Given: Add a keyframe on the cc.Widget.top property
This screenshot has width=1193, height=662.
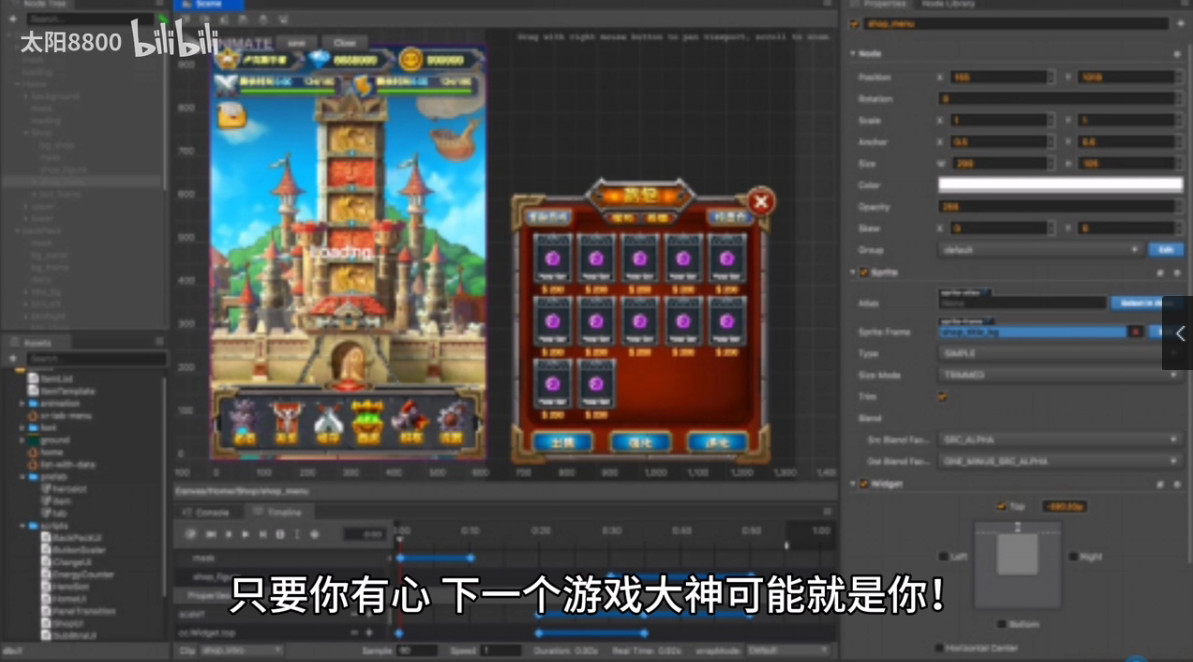Looking at the screenshot, I should point(369,633).
